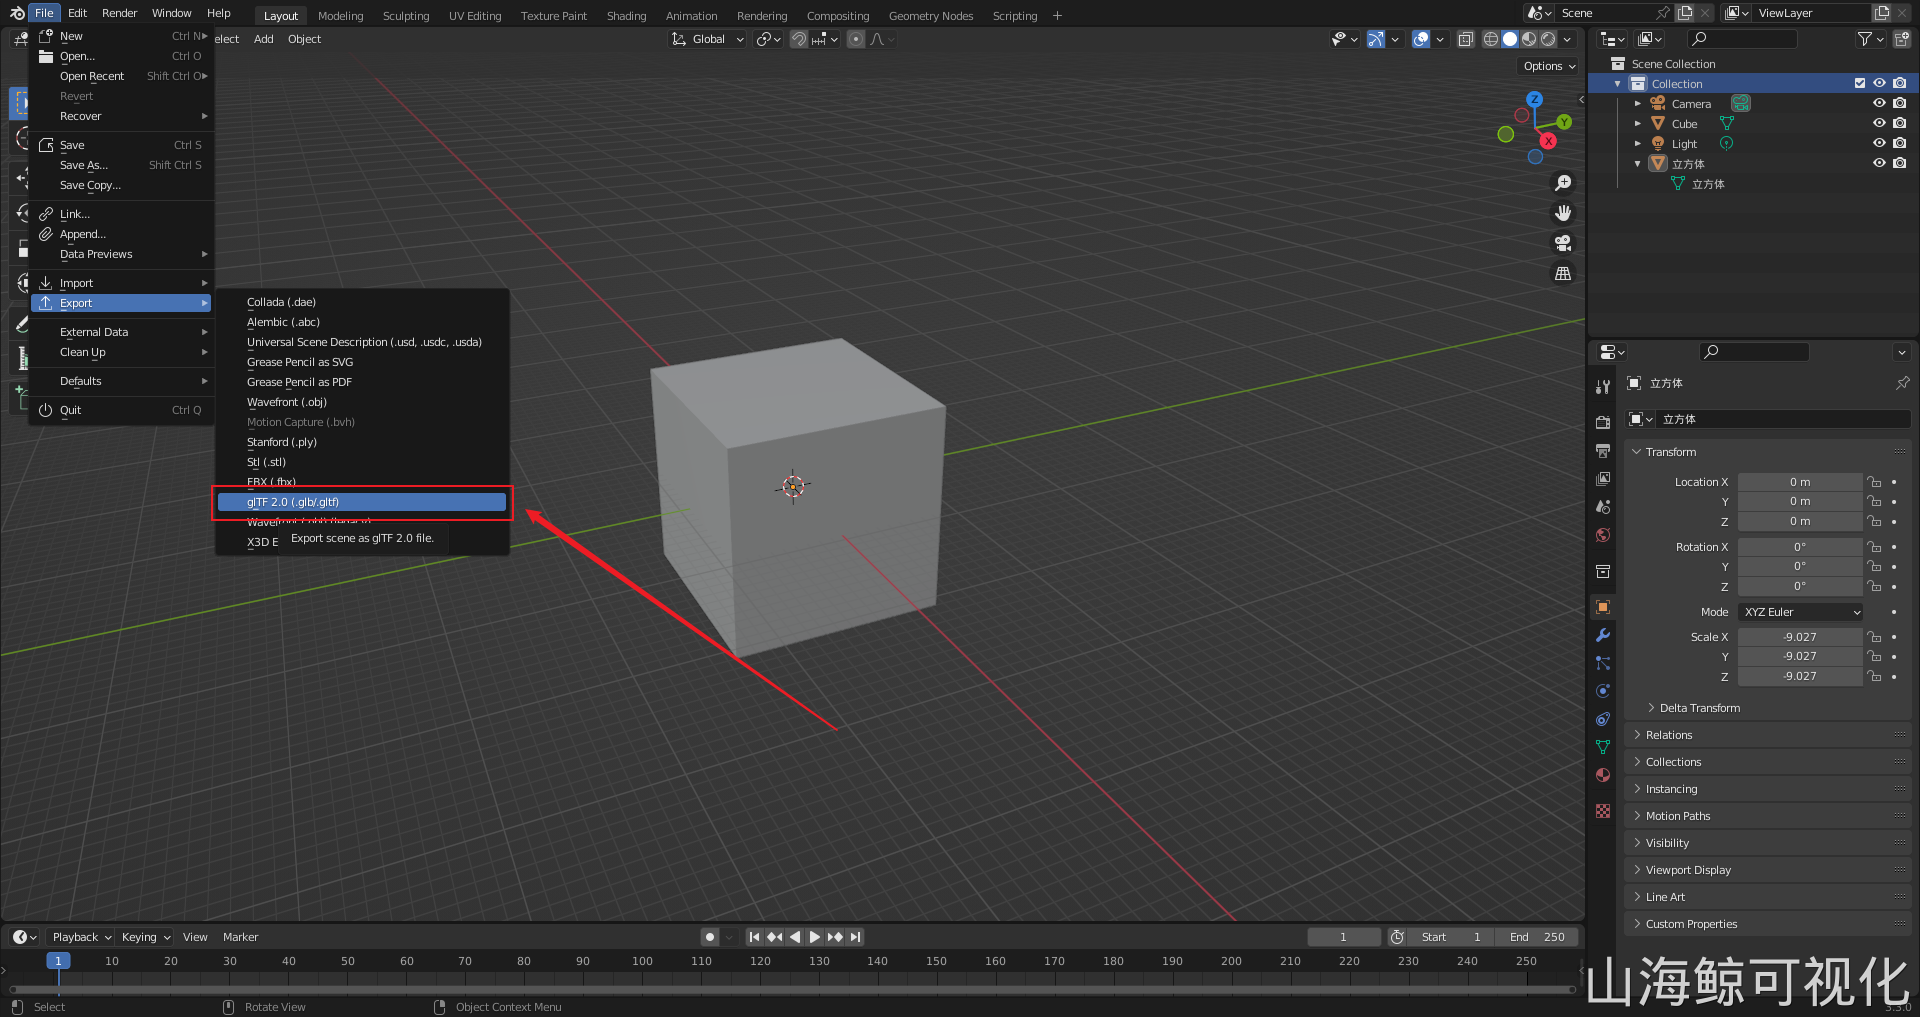This screenshot has height=1017, width=1920.
Task: Uncheck Collection exclude-from-view-layer checkbox
Action: click(x=1860, y=83)
